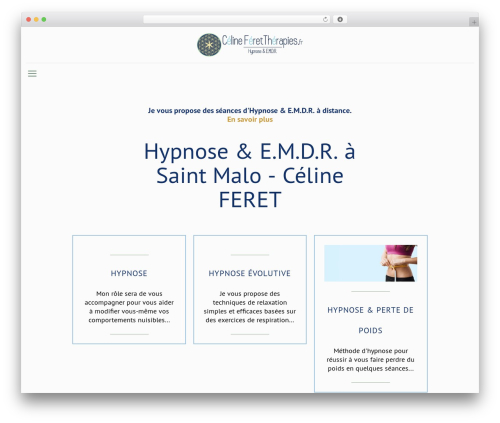Click the weight loss waist measurement image
Image resolution: width=500 pixels, height=423 pixels.
[x=371, y=263]
